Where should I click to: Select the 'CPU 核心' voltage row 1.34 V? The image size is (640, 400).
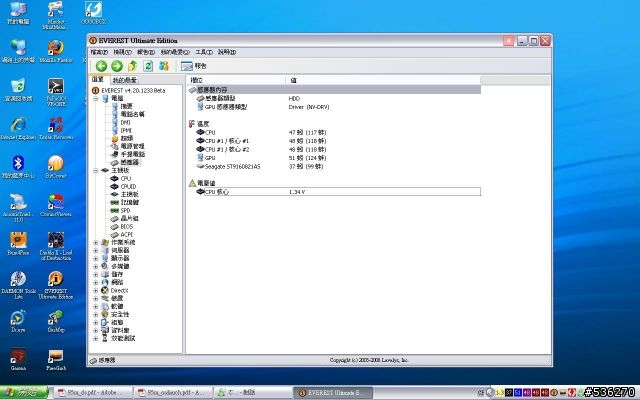pyautogui.click(x=338, y=192)
